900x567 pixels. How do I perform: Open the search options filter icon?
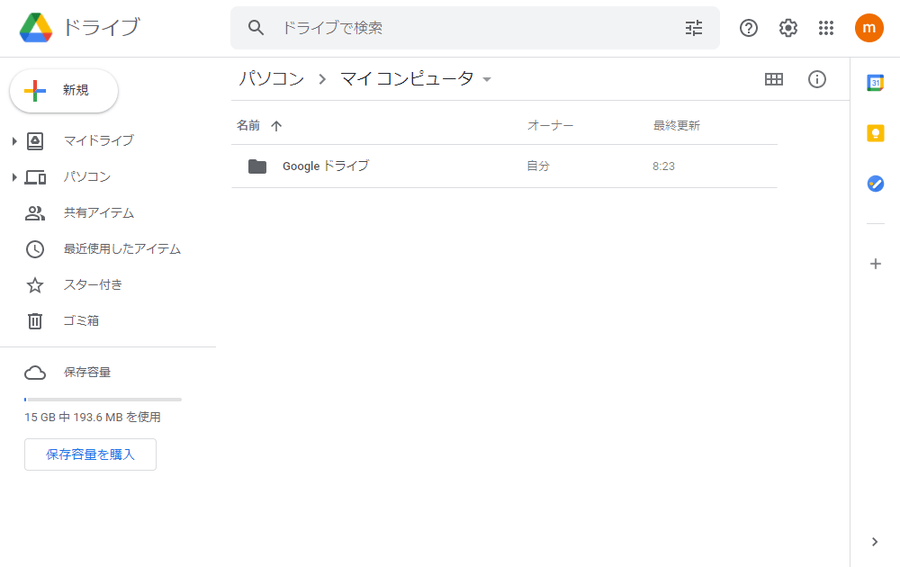pos(694,28)
